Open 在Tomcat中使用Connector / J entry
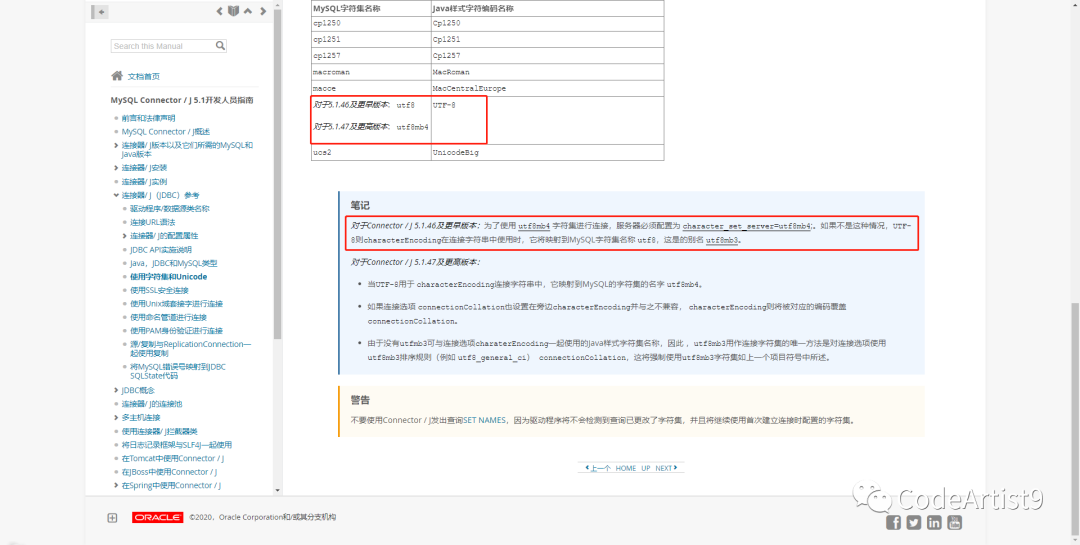 coord(173,458)
